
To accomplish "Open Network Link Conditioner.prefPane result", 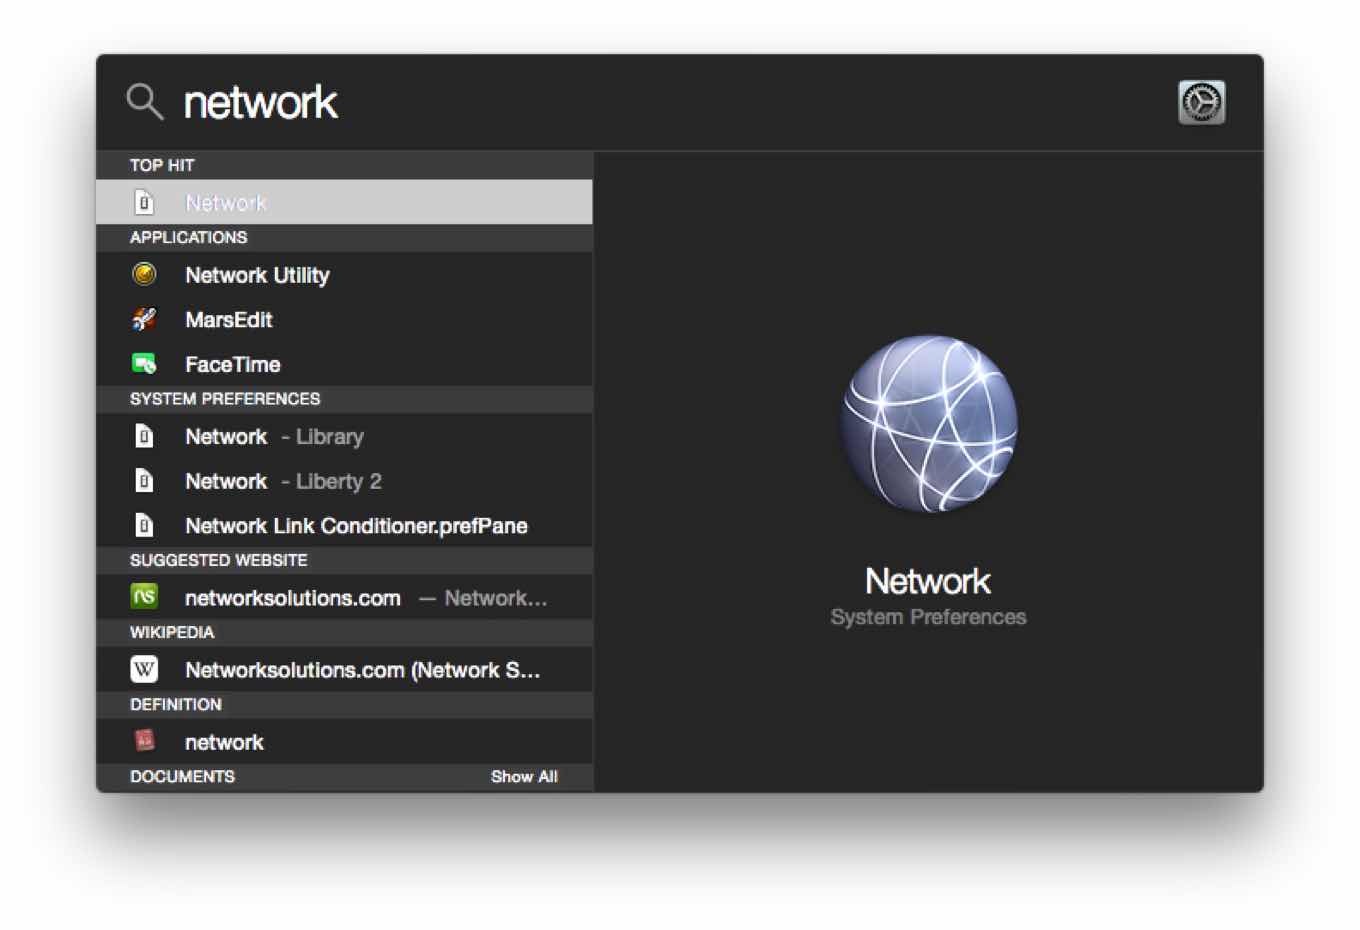I will 344,525.
